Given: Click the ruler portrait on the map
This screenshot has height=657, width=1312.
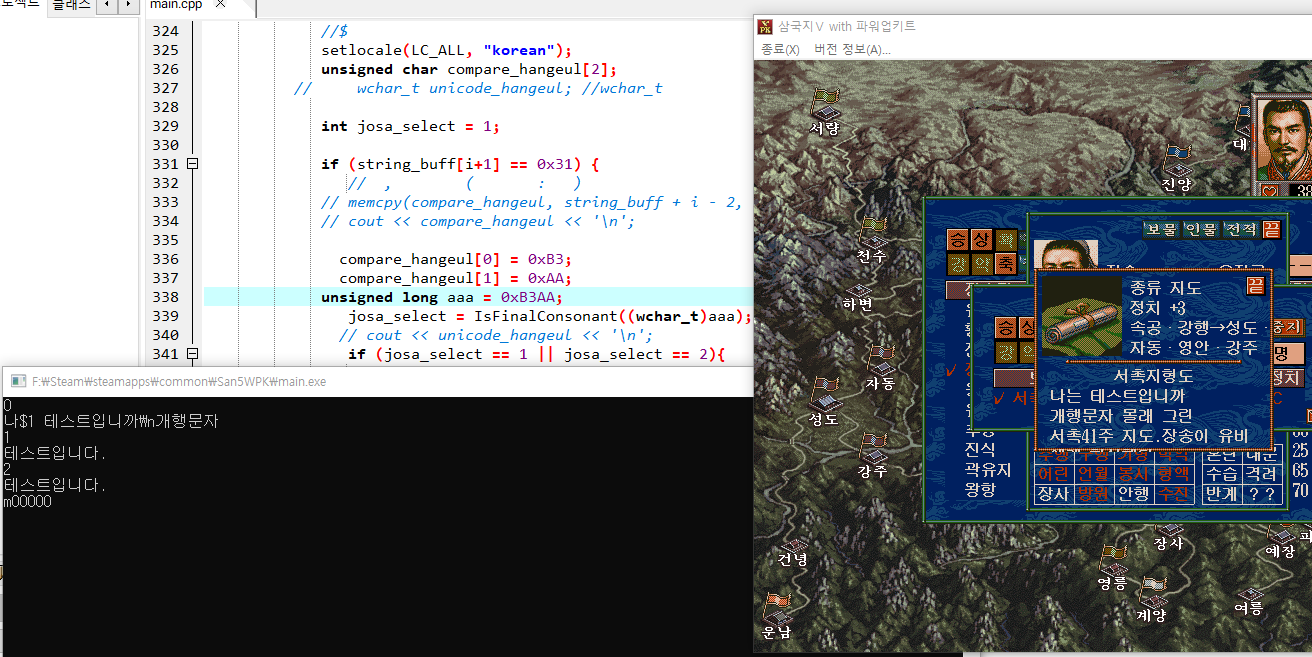Looking at the screenshot, I should pyautogui.click(x=1283, y=139).
